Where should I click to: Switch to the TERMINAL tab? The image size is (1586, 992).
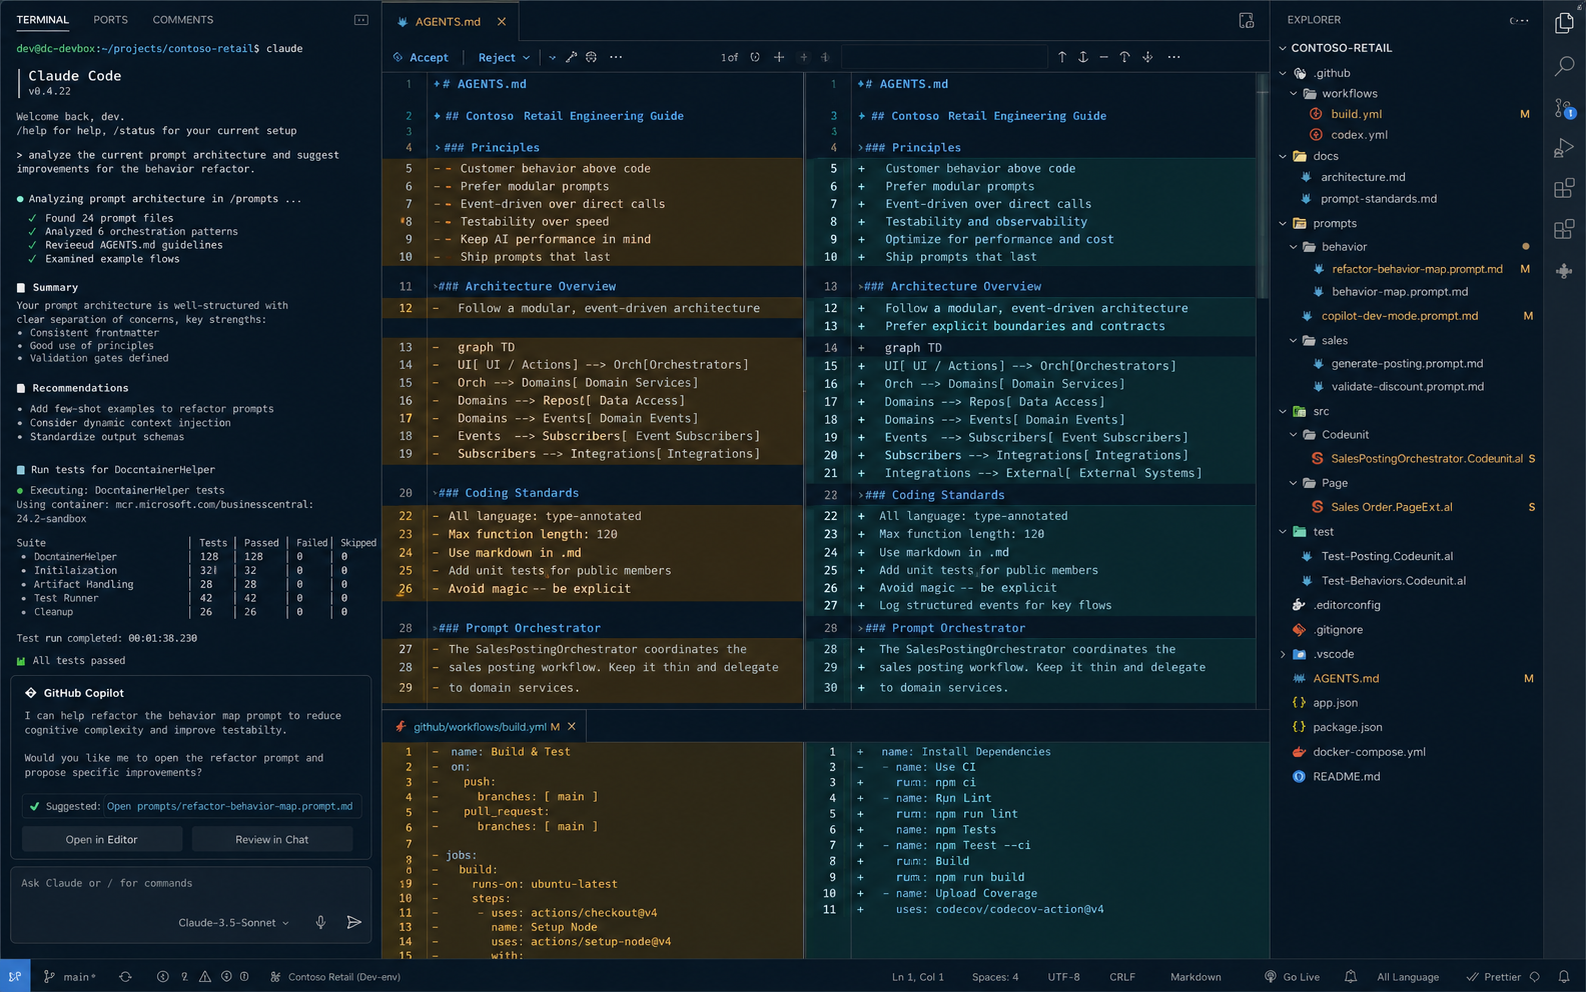point(43,20)
